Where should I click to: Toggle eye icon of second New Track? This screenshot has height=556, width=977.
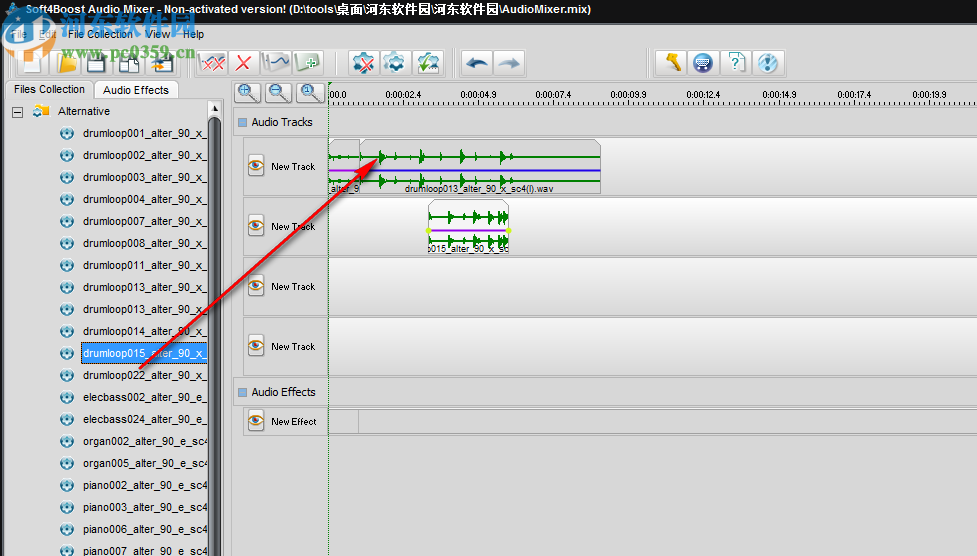256,226
